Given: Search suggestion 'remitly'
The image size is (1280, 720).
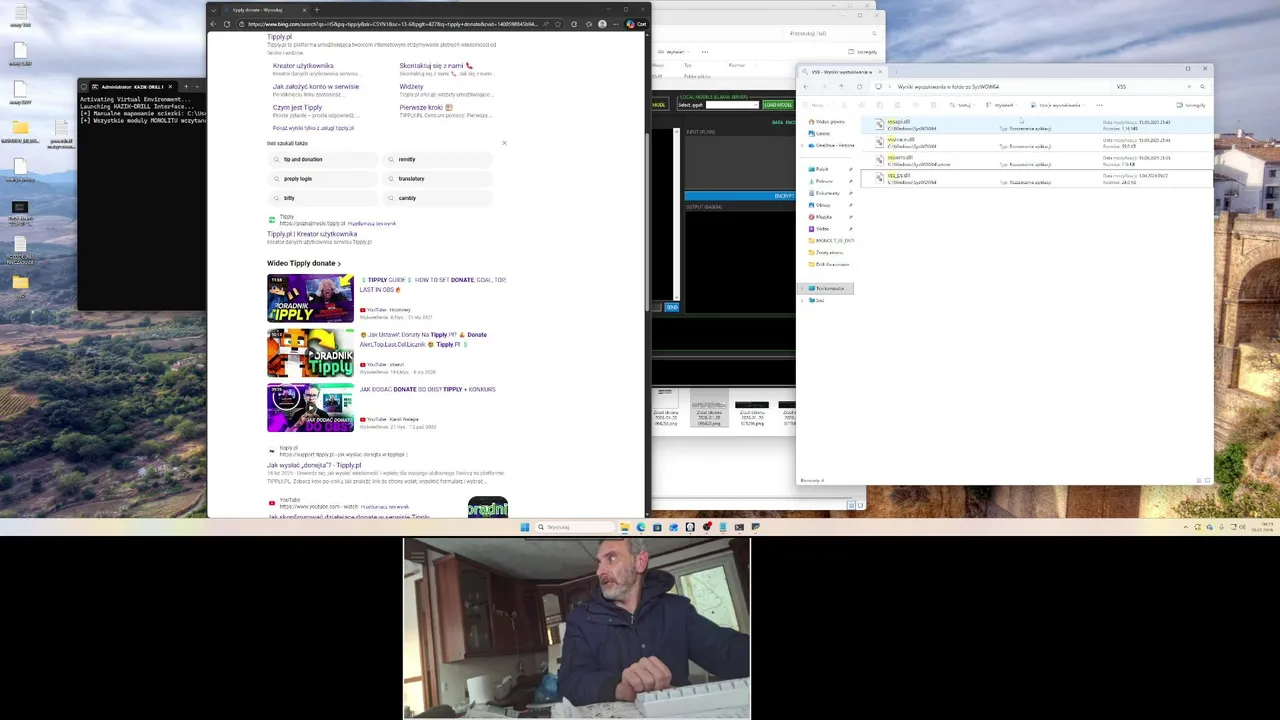Looking at the screenshot, I should coord(438,160).
